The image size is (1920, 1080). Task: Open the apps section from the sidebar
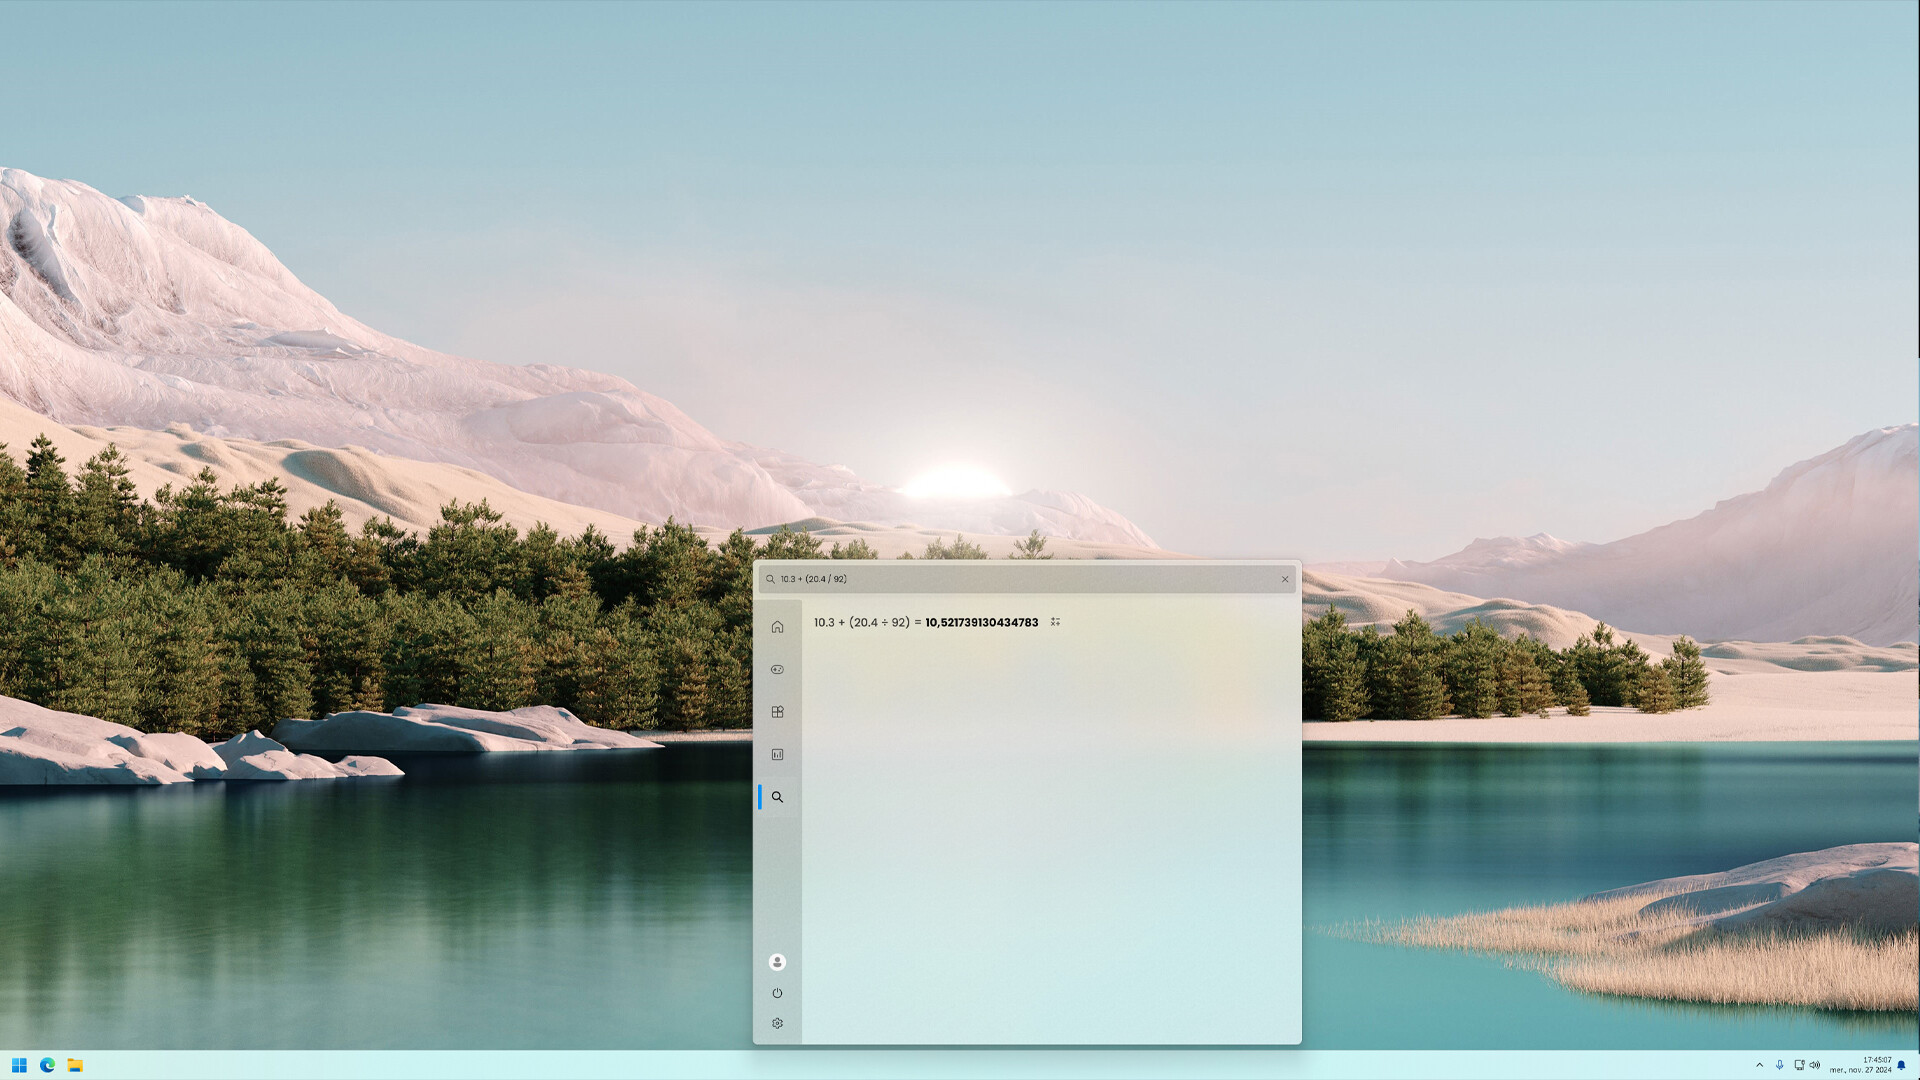click(x=777, y=712)
